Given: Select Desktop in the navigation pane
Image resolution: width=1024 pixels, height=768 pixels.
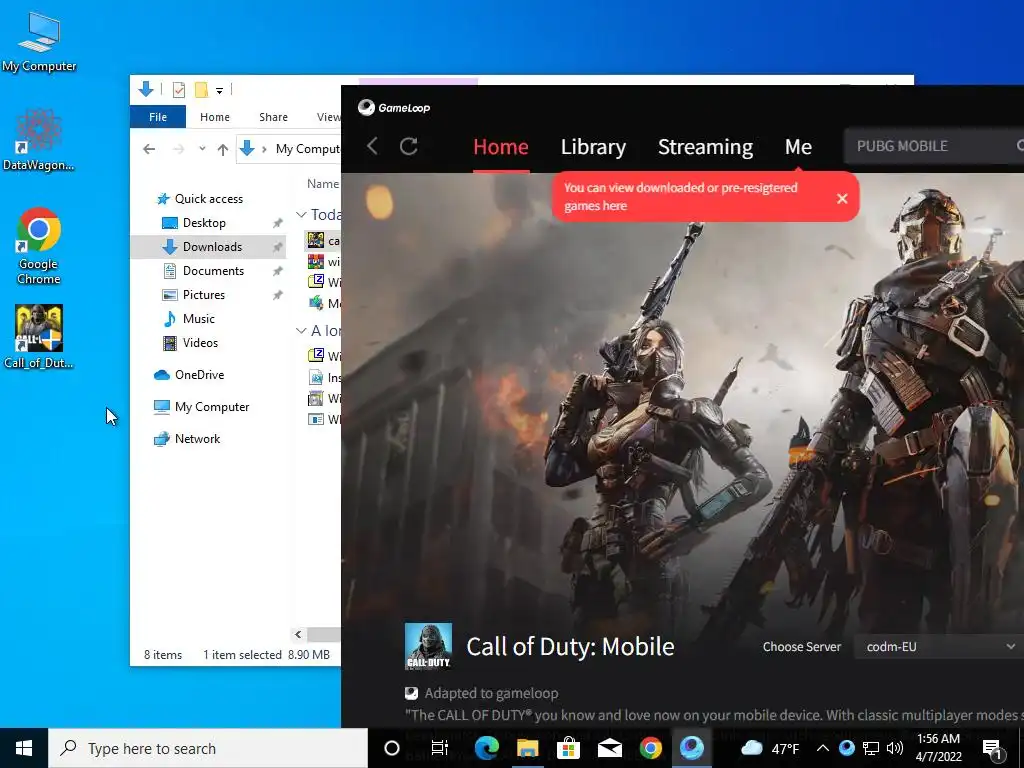Looking at the screenshot, I should pos(204,223).
